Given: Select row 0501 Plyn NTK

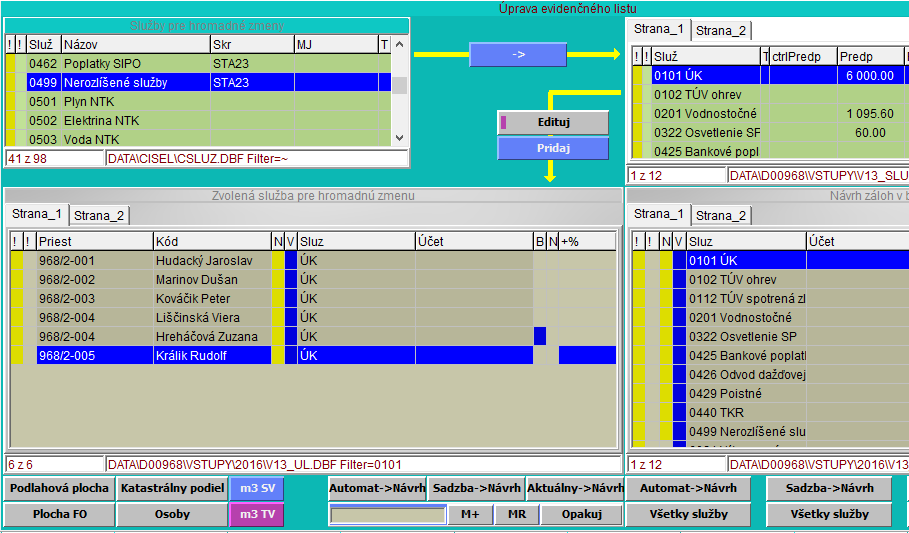Looking at the screenshot, I should pyautogui.click(x=198, y=101).
